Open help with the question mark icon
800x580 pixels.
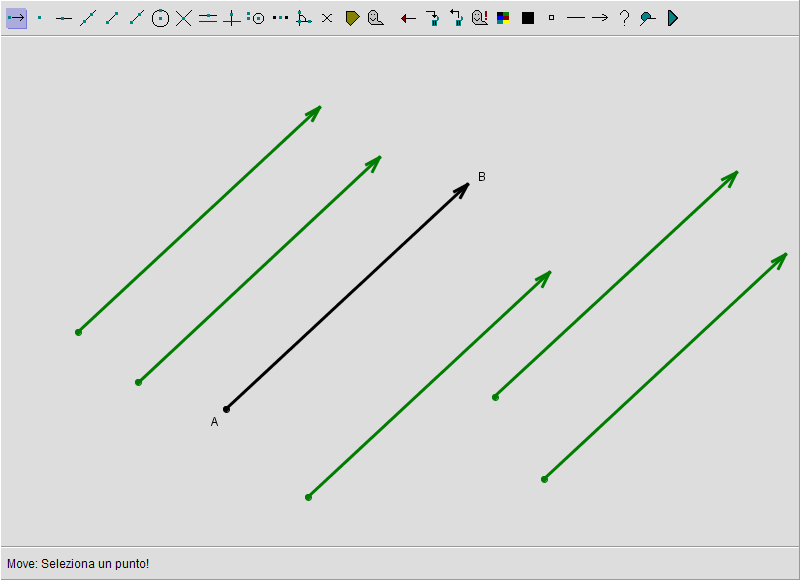tap(624, 18)
